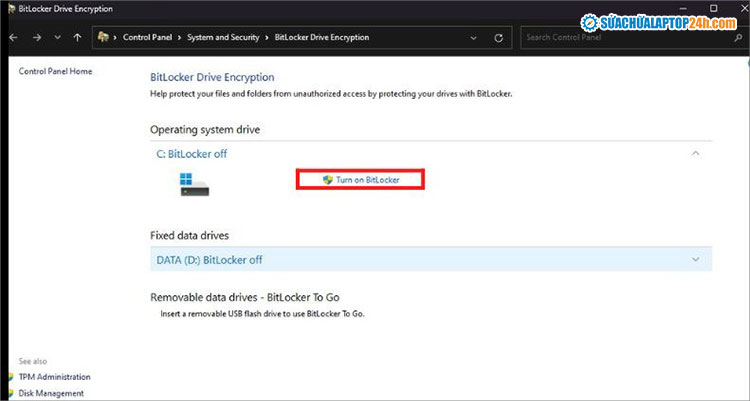This screenshot has height=401, width=750.
Task: Click the address bar Control Panel icon
Action: [x=103, y=37]
